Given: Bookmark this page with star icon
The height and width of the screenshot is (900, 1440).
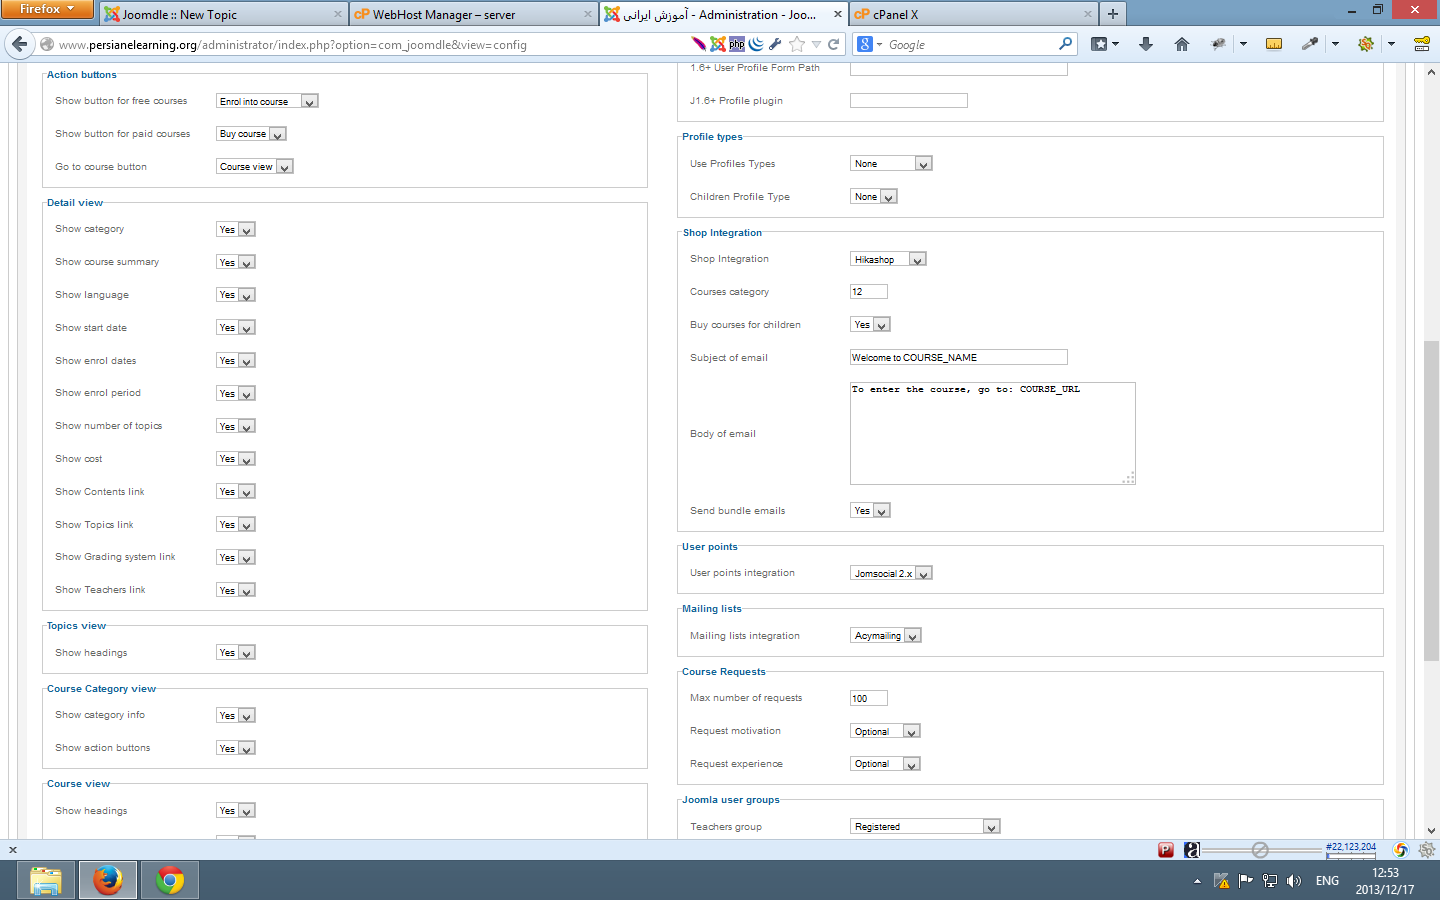Looking at the screenshot, I should (x=796, y=44).
